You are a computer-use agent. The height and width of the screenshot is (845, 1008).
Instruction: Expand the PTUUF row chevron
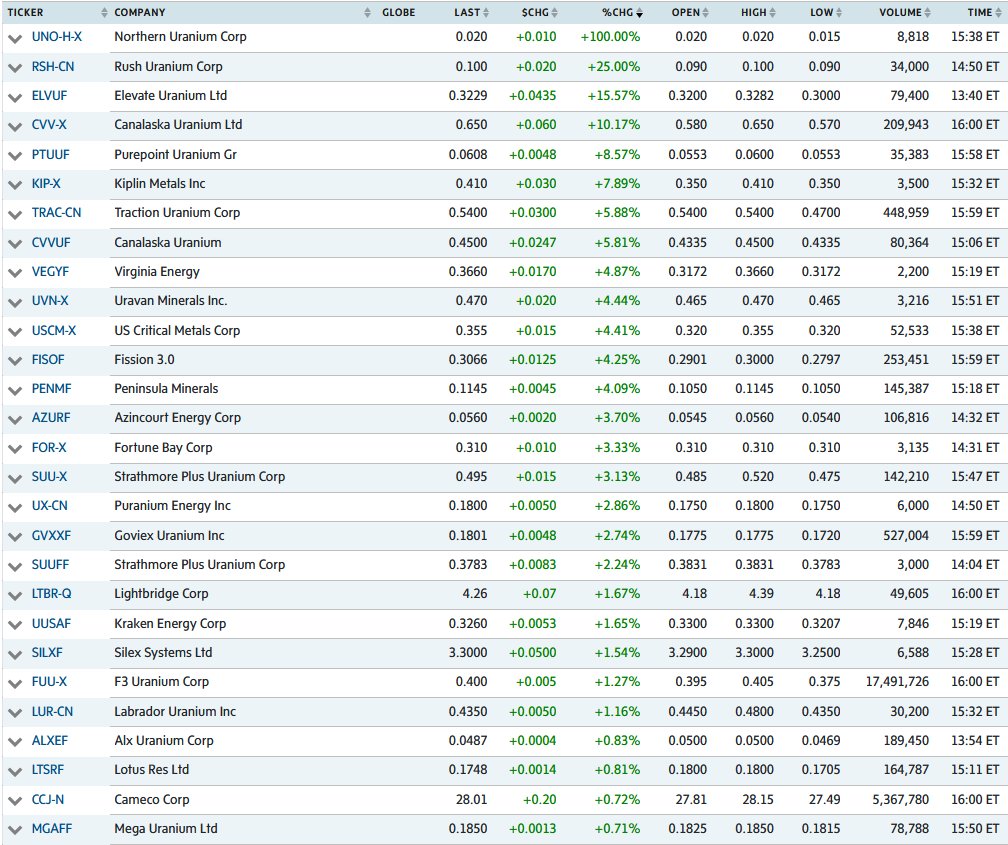(x=15, y=156)
